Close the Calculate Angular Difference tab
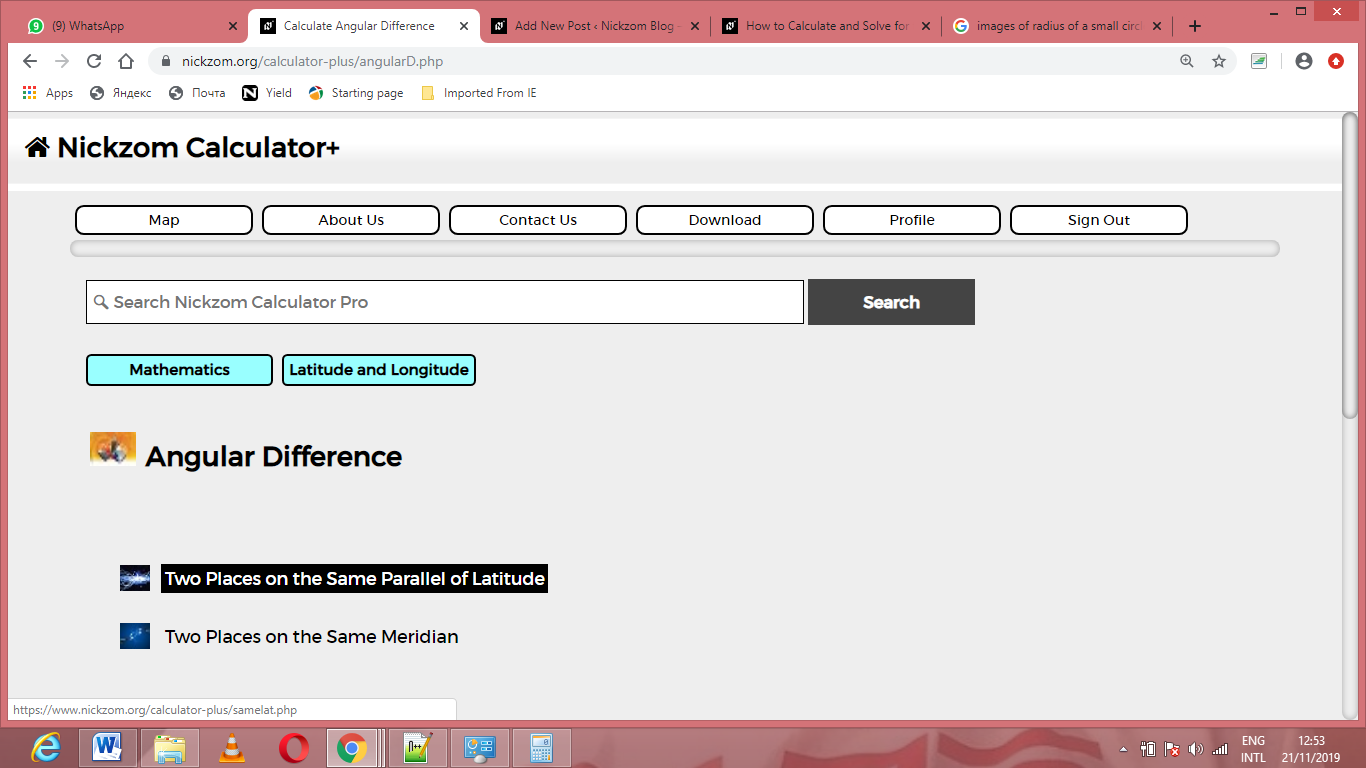 coord(464,26)
